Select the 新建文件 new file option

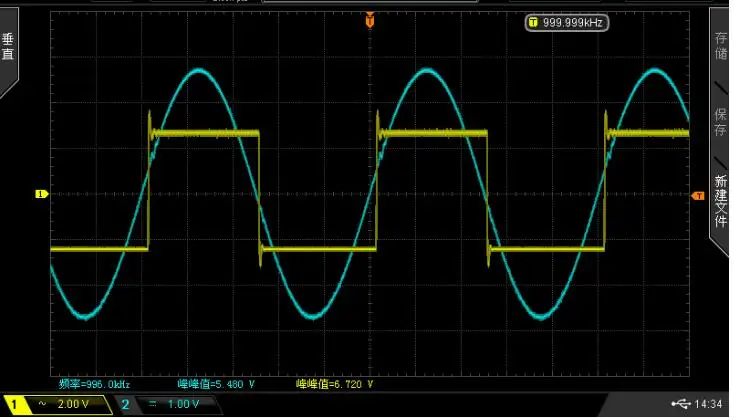(x=721, y=201)
